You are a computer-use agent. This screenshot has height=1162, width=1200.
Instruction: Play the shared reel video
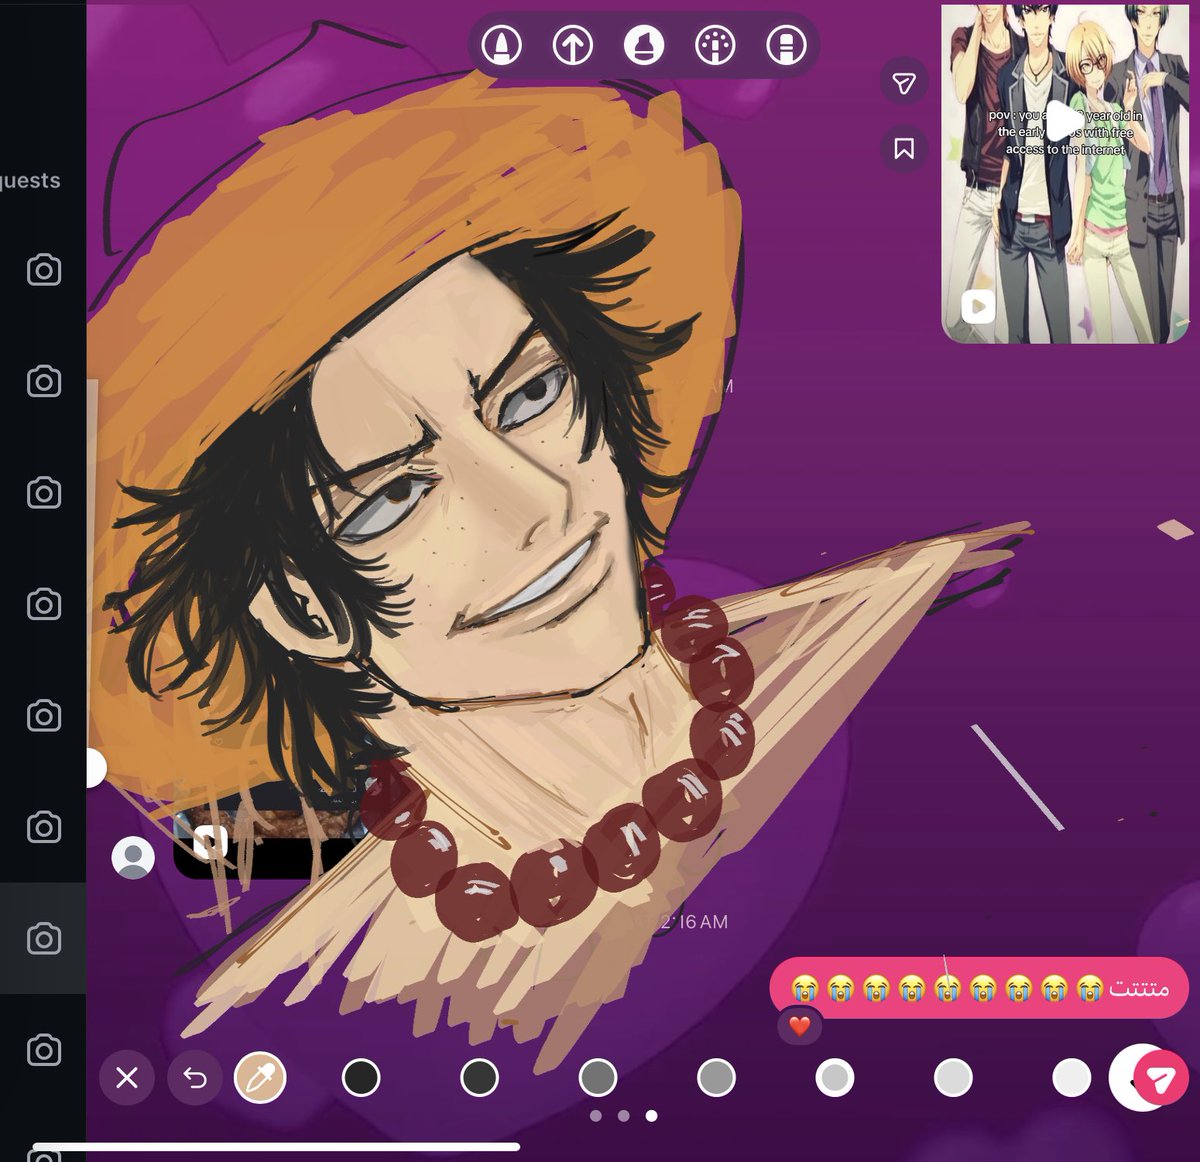(1065, 123)
